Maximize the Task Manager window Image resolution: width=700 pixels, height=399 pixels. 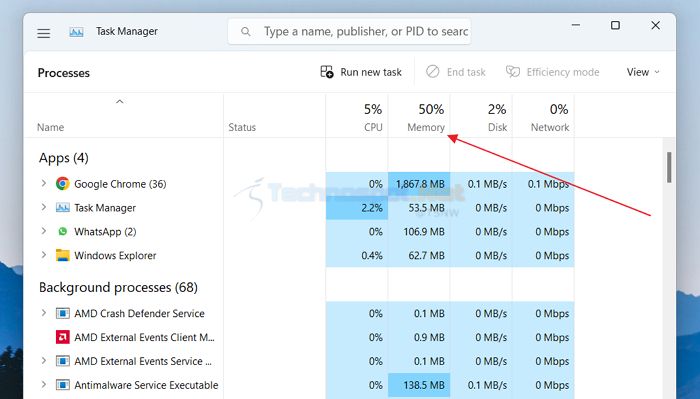(615, 25)
